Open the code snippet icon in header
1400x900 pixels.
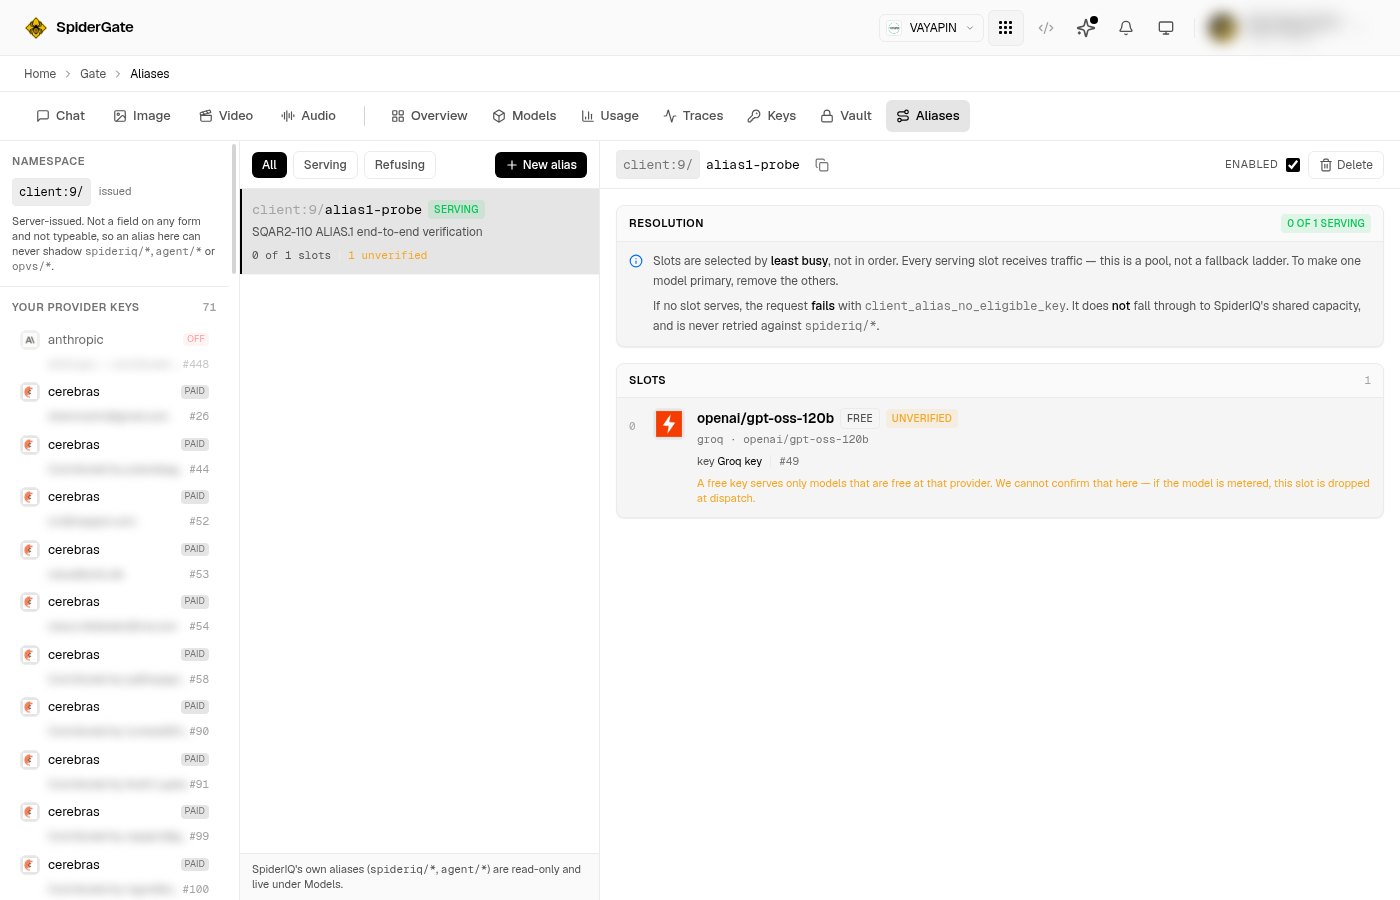[x=1046, y=28]
